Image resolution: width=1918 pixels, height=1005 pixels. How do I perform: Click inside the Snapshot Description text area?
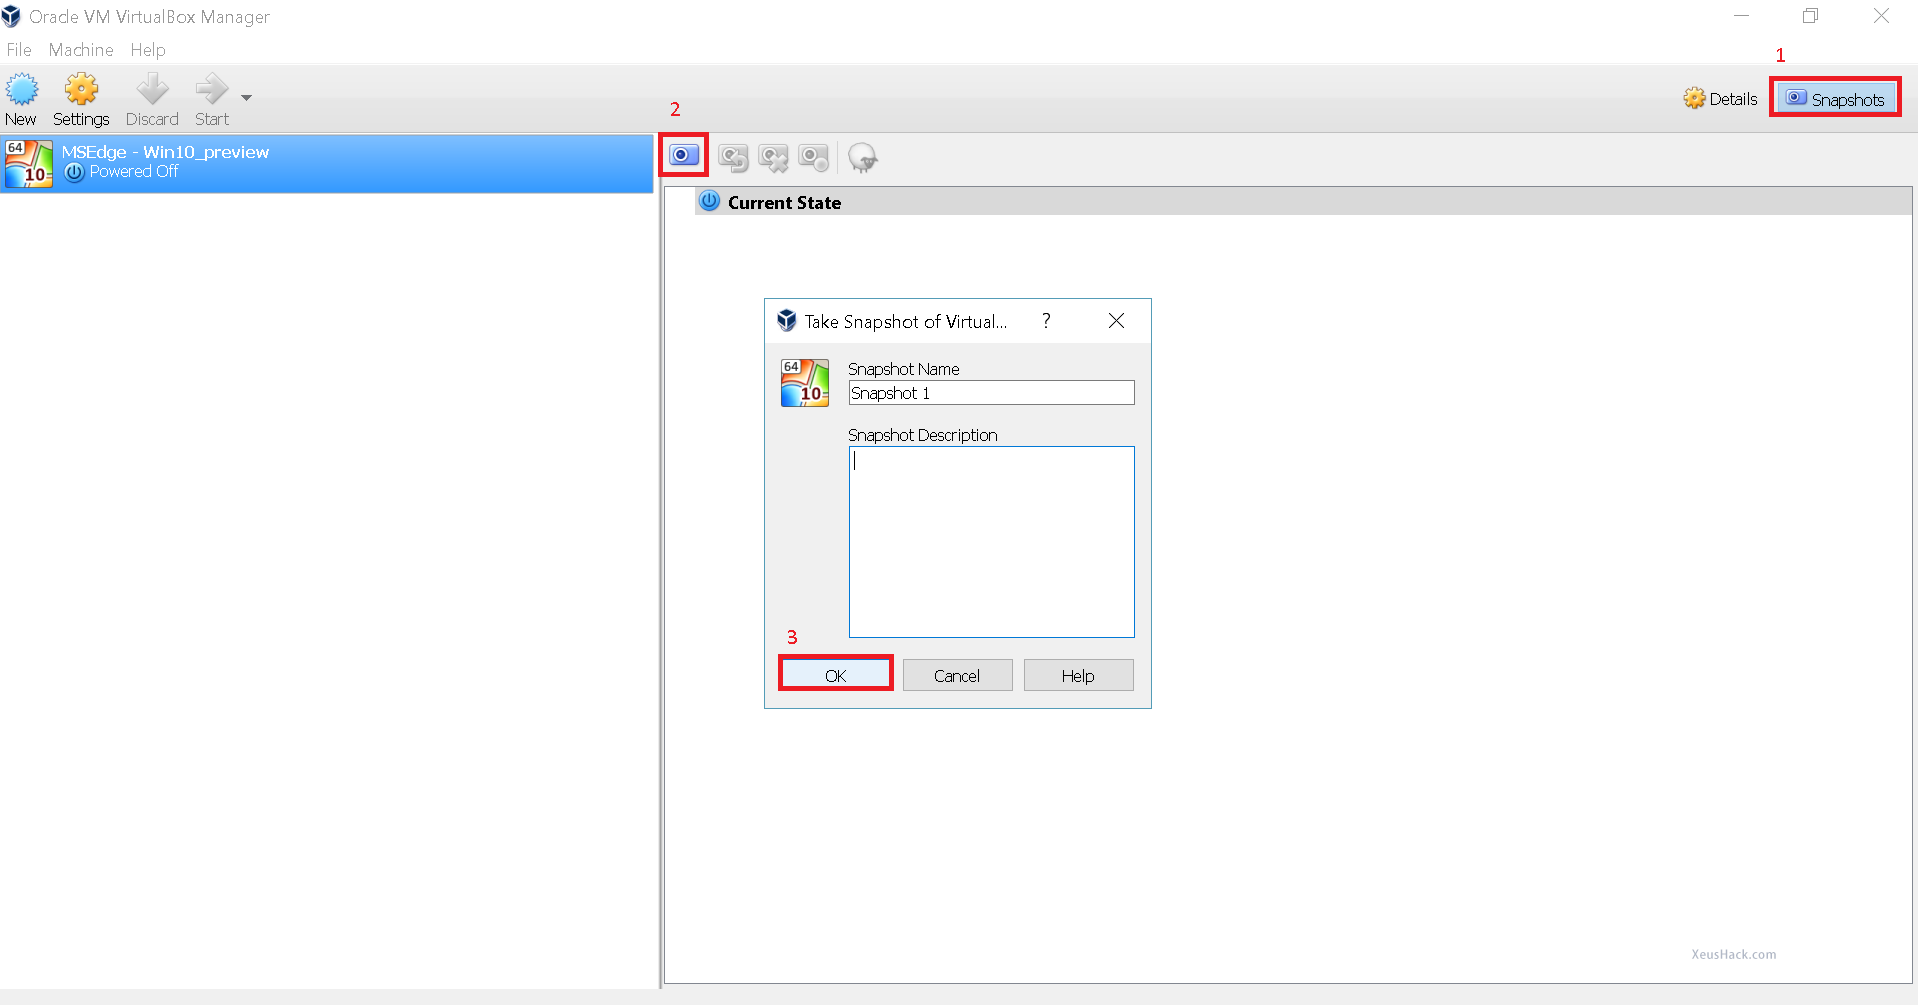click(x=991, y=541)
